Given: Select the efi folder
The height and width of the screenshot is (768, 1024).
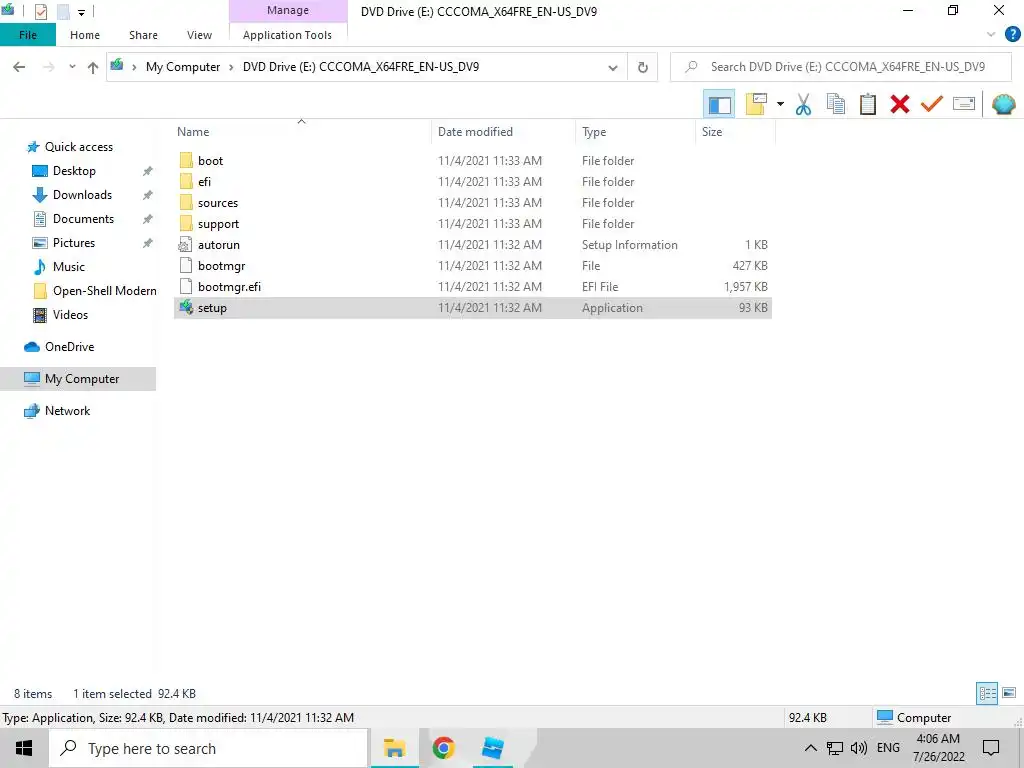Looking at the screenshot, I should [473, 182].
